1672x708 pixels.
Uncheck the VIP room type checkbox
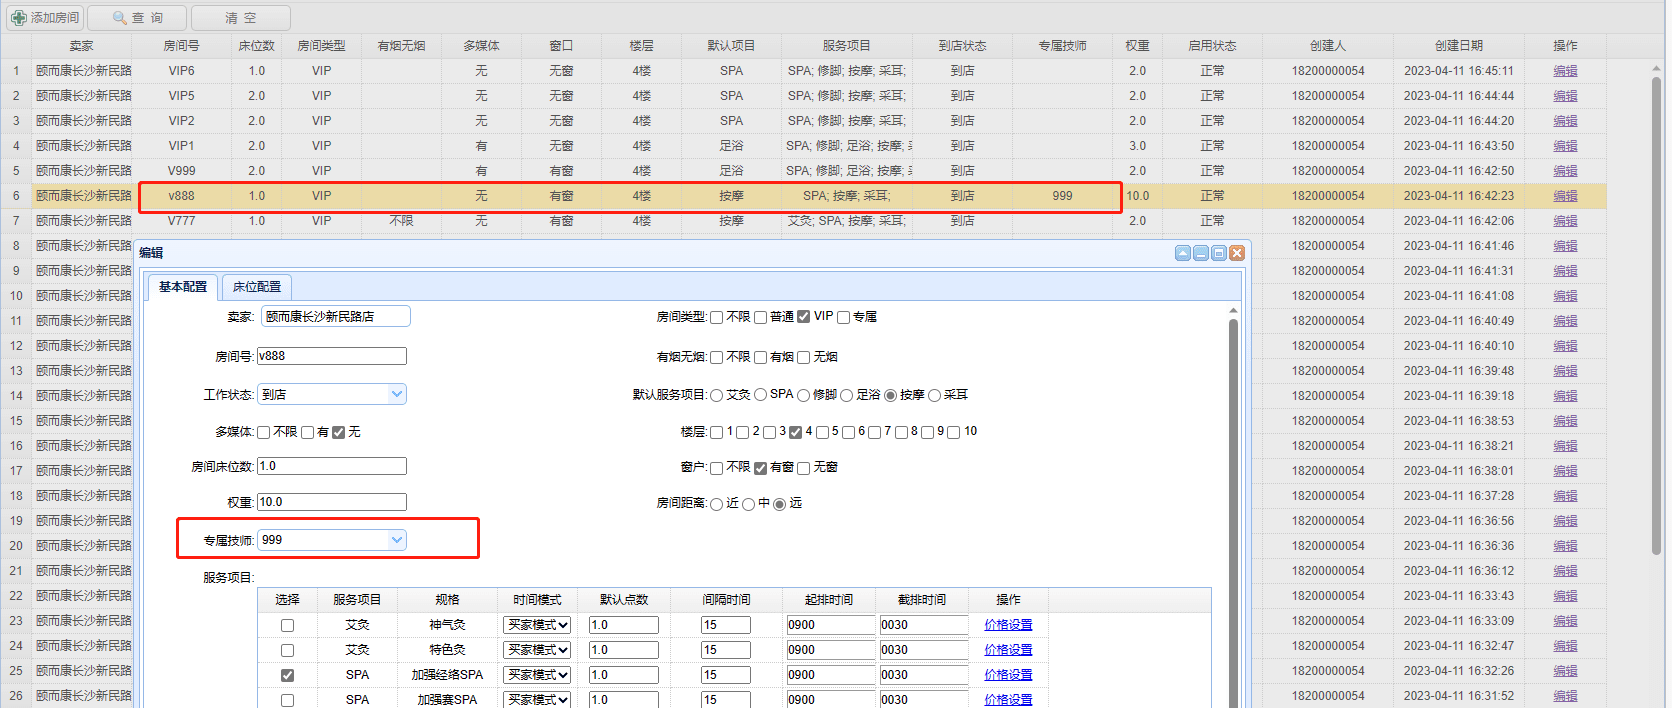pyautogui.click(x=804, y=317)
